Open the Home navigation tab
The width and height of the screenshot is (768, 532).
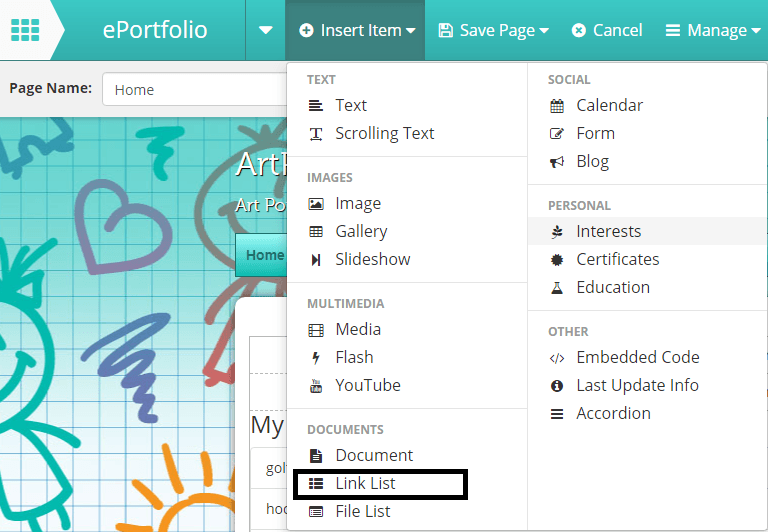pos(262,255)
